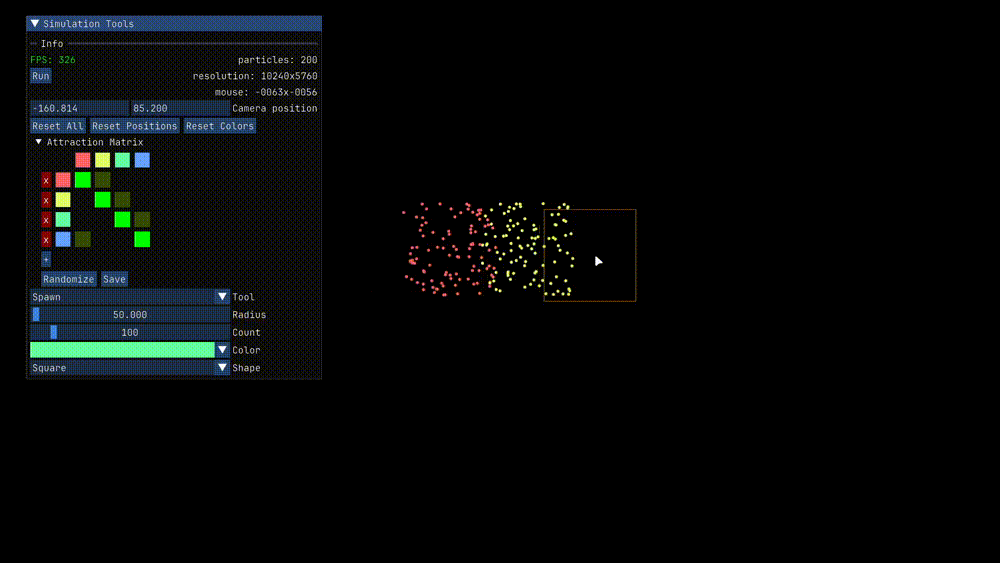Edit camera X position field -160.814

coord(79,108)
